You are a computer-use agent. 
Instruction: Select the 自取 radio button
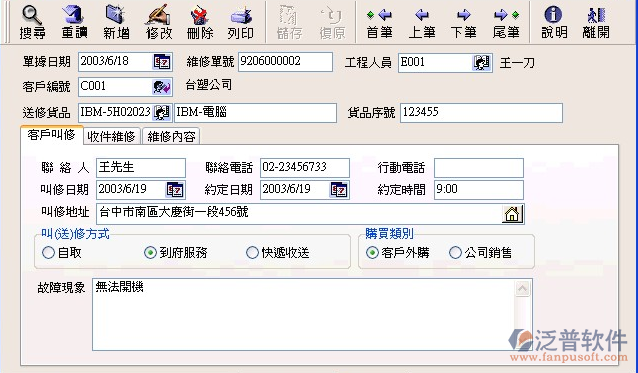coord(48,253)
